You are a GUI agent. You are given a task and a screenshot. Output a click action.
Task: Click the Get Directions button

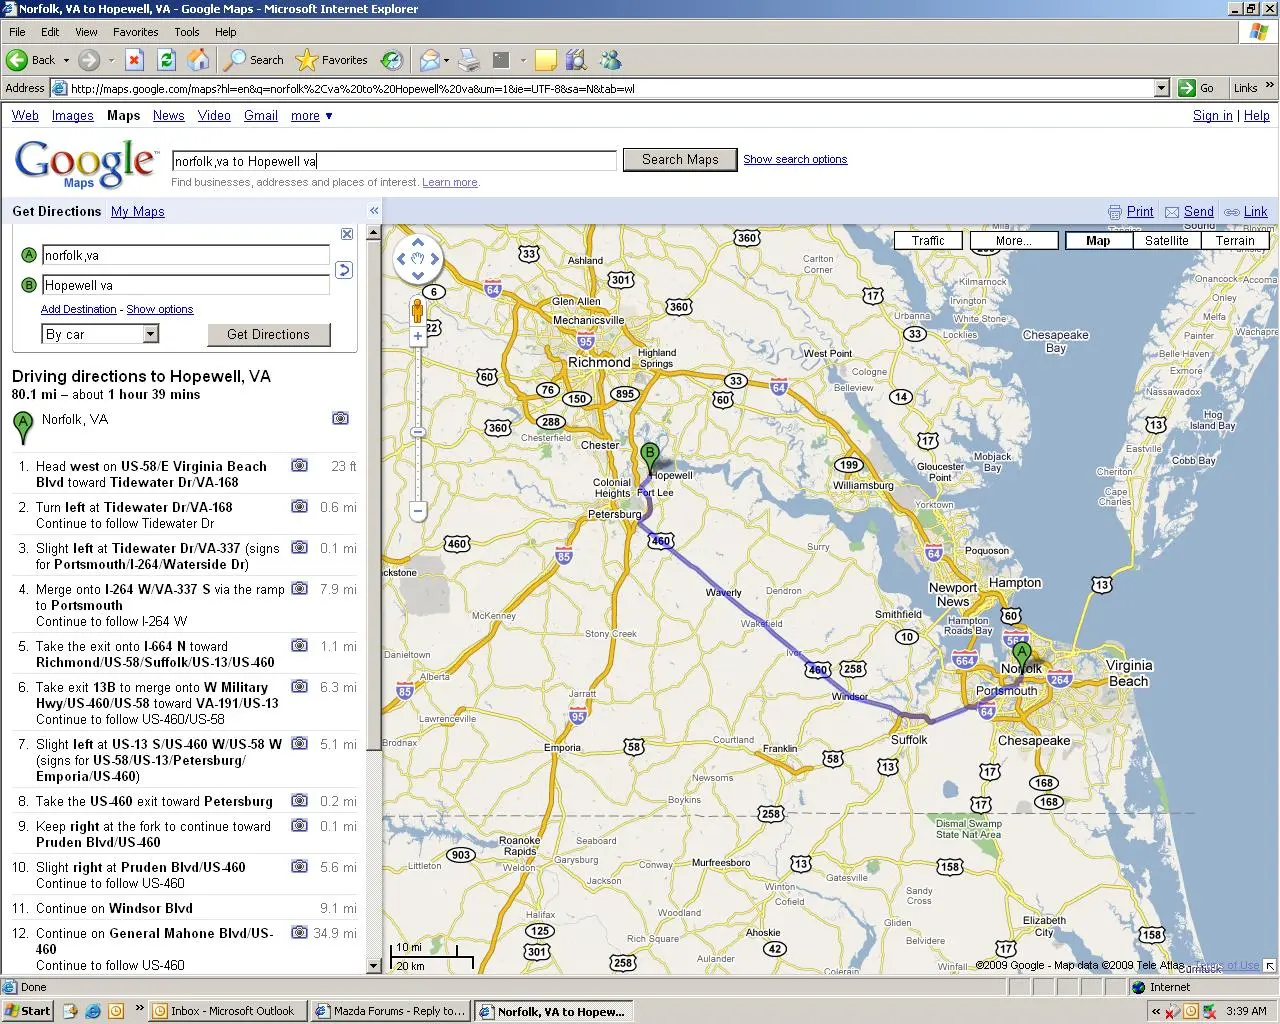coord(268,334)
